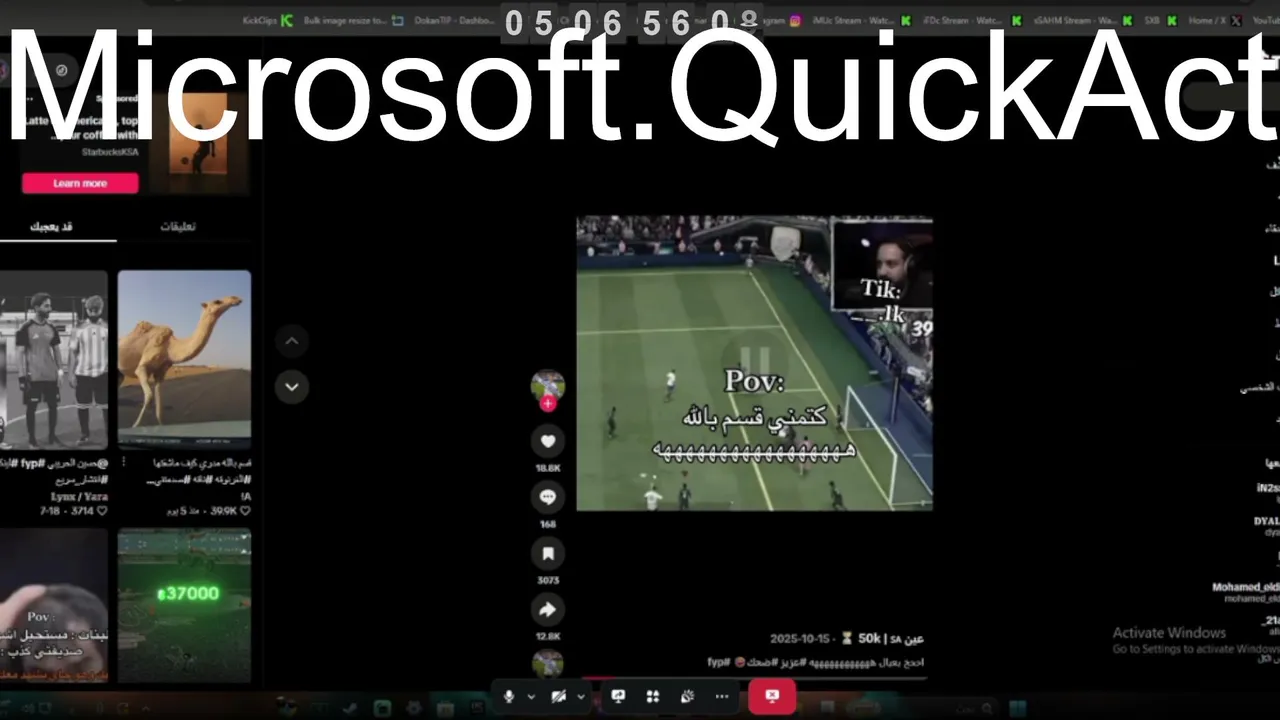1280x720 pixels.
Task: Click the 3073 saves count
Action: (x=547, y=580)
